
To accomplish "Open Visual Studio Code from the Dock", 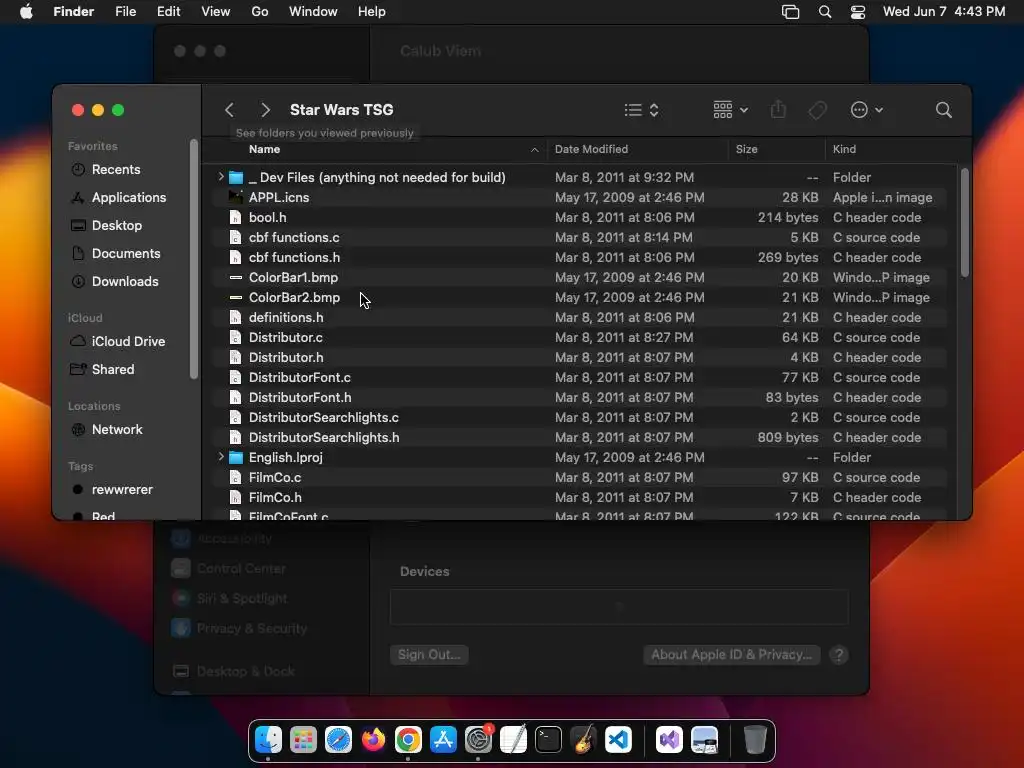I will click(x=618, y=740).
